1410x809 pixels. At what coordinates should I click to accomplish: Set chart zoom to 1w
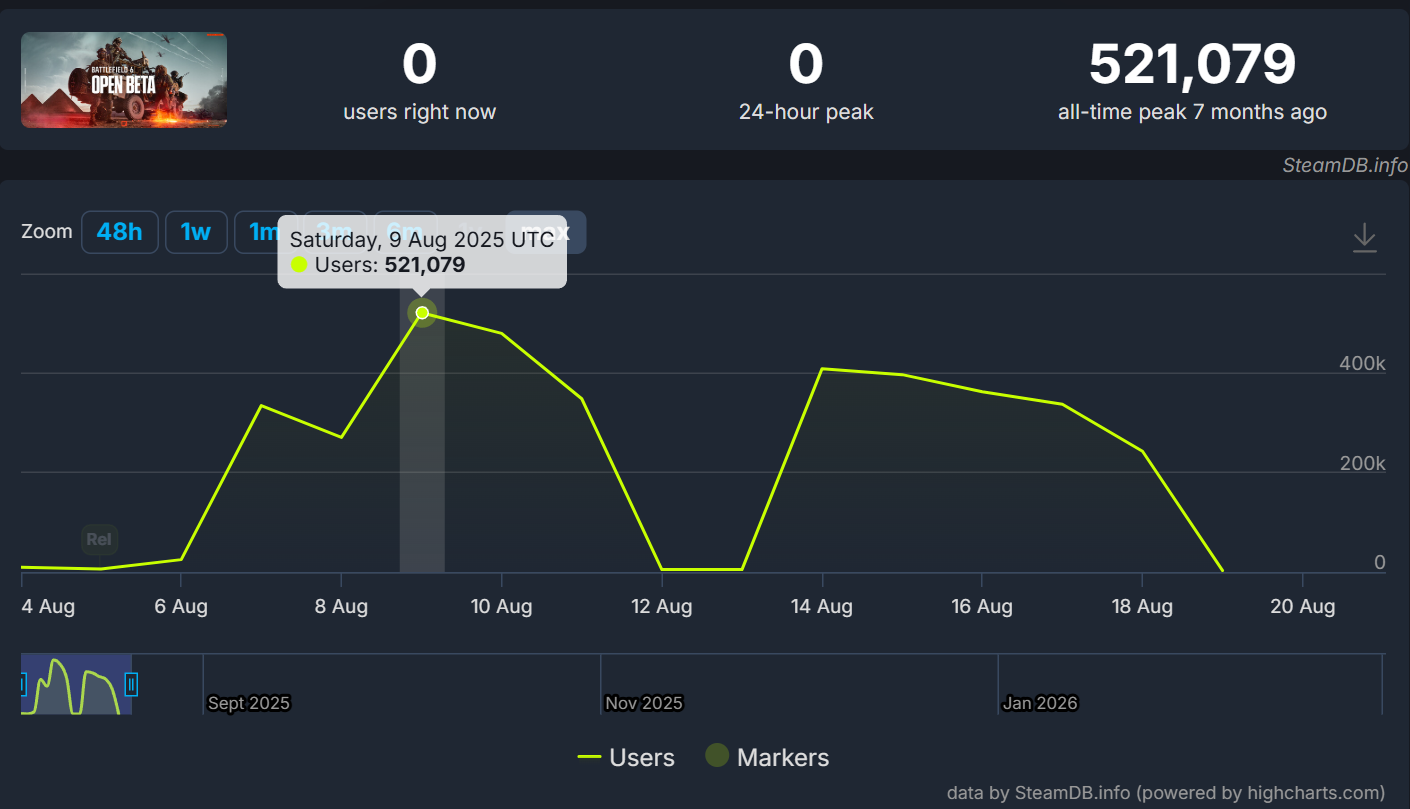coord(195,232)
